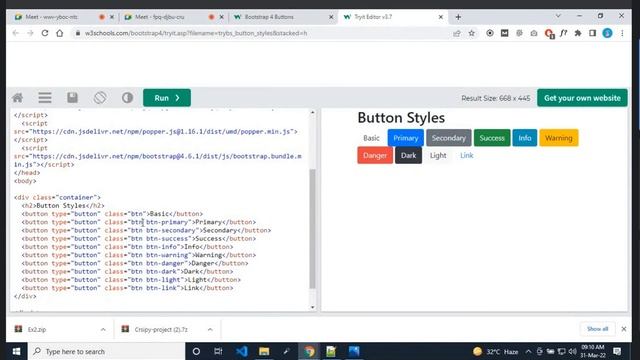Screen dimensions: 640x360
Task: Click the code editor scrollbar thumb
Action: [x=313, y=229]
